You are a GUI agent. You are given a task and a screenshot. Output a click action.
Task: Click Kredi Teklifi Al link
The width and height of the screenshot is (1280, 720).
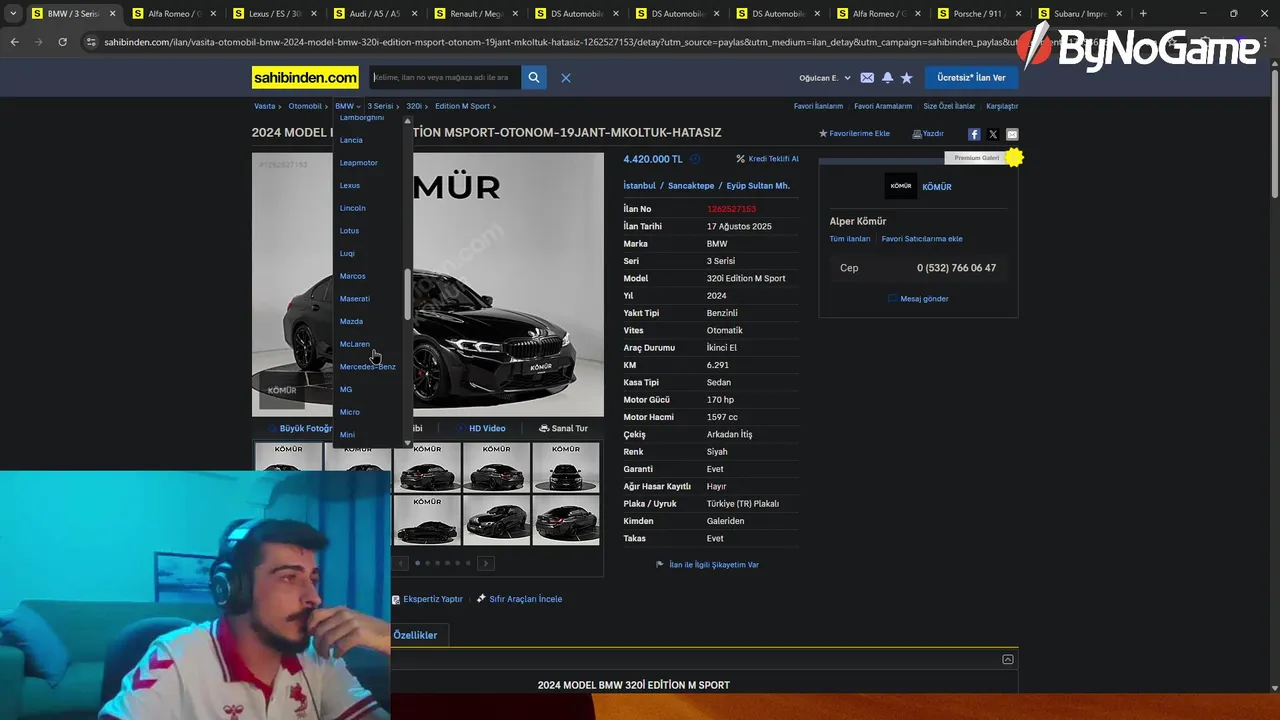click(x=768, y=159)
